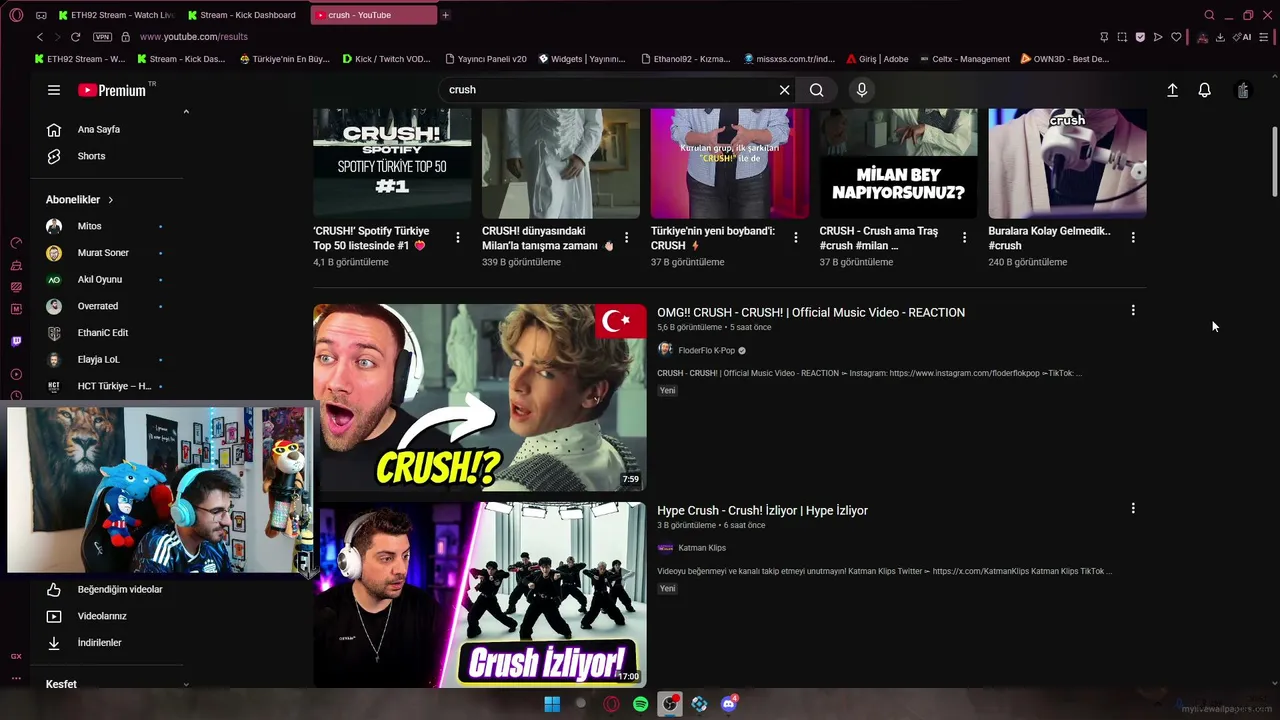The width and height of the screenshot is (1280, 720).
Task: Click the Opera GX browser logo
Action: tap(16, 15)
